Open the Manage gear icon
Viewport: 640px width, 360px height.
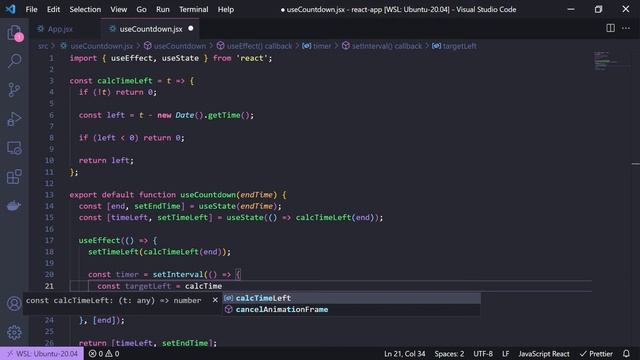click(14, 333)
